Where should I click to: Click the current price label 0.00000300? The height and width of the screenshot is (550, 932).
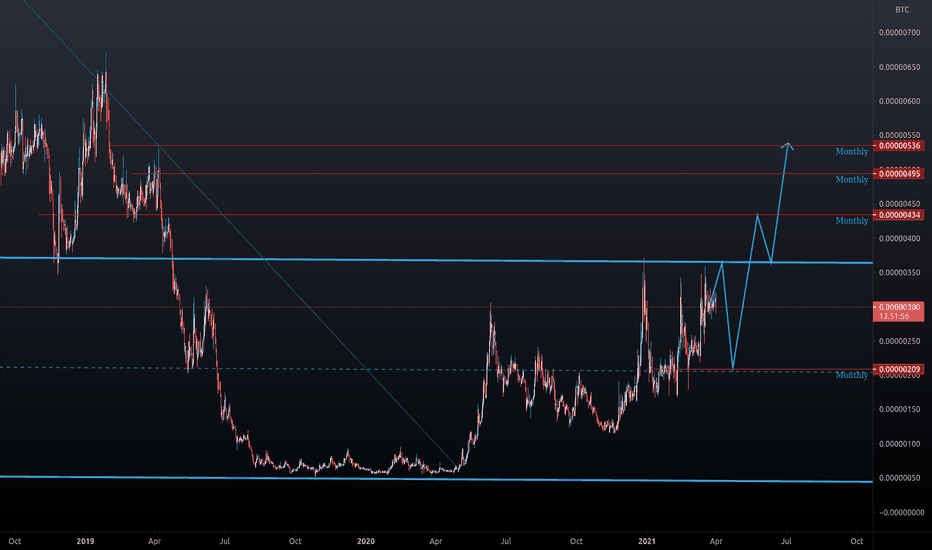pos(899,307)
